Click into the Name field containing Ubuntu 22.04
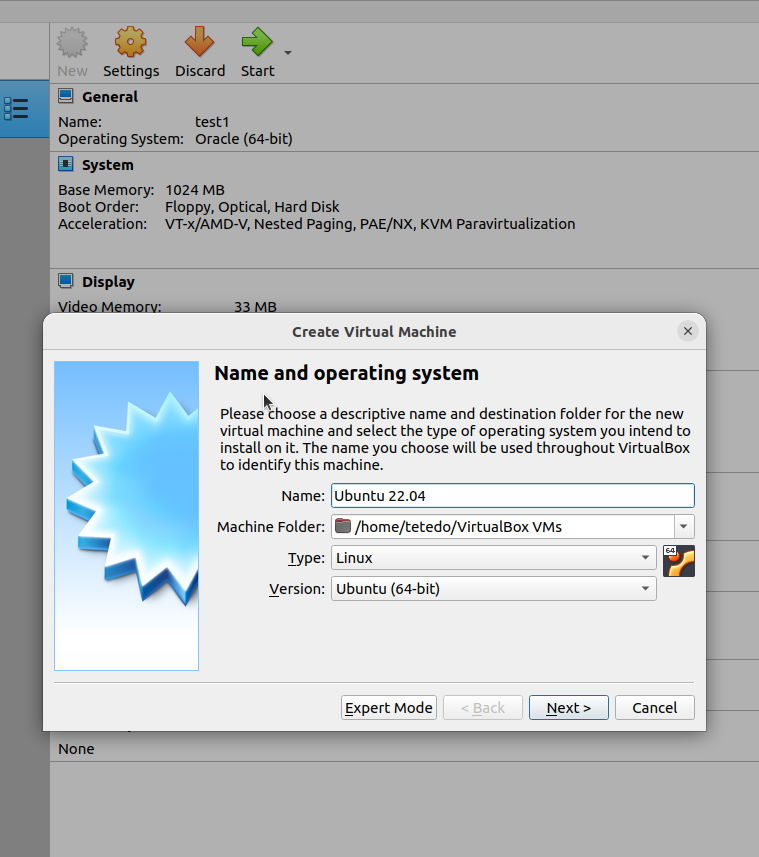759x857 pixels. point(513,496)
